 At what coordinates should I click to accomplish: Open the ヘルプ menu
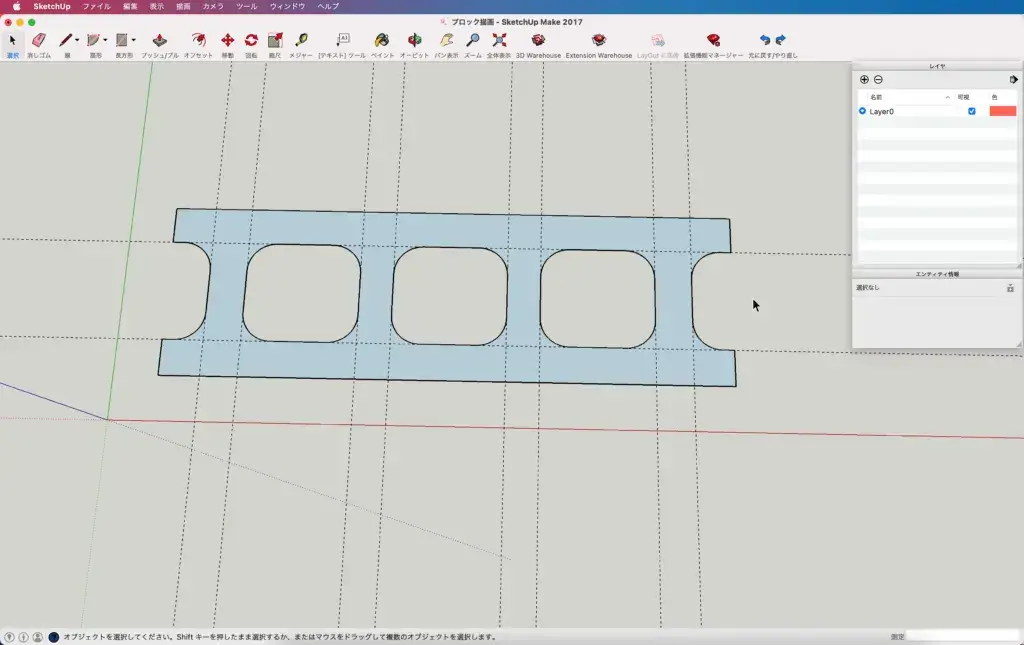(328, 7)
